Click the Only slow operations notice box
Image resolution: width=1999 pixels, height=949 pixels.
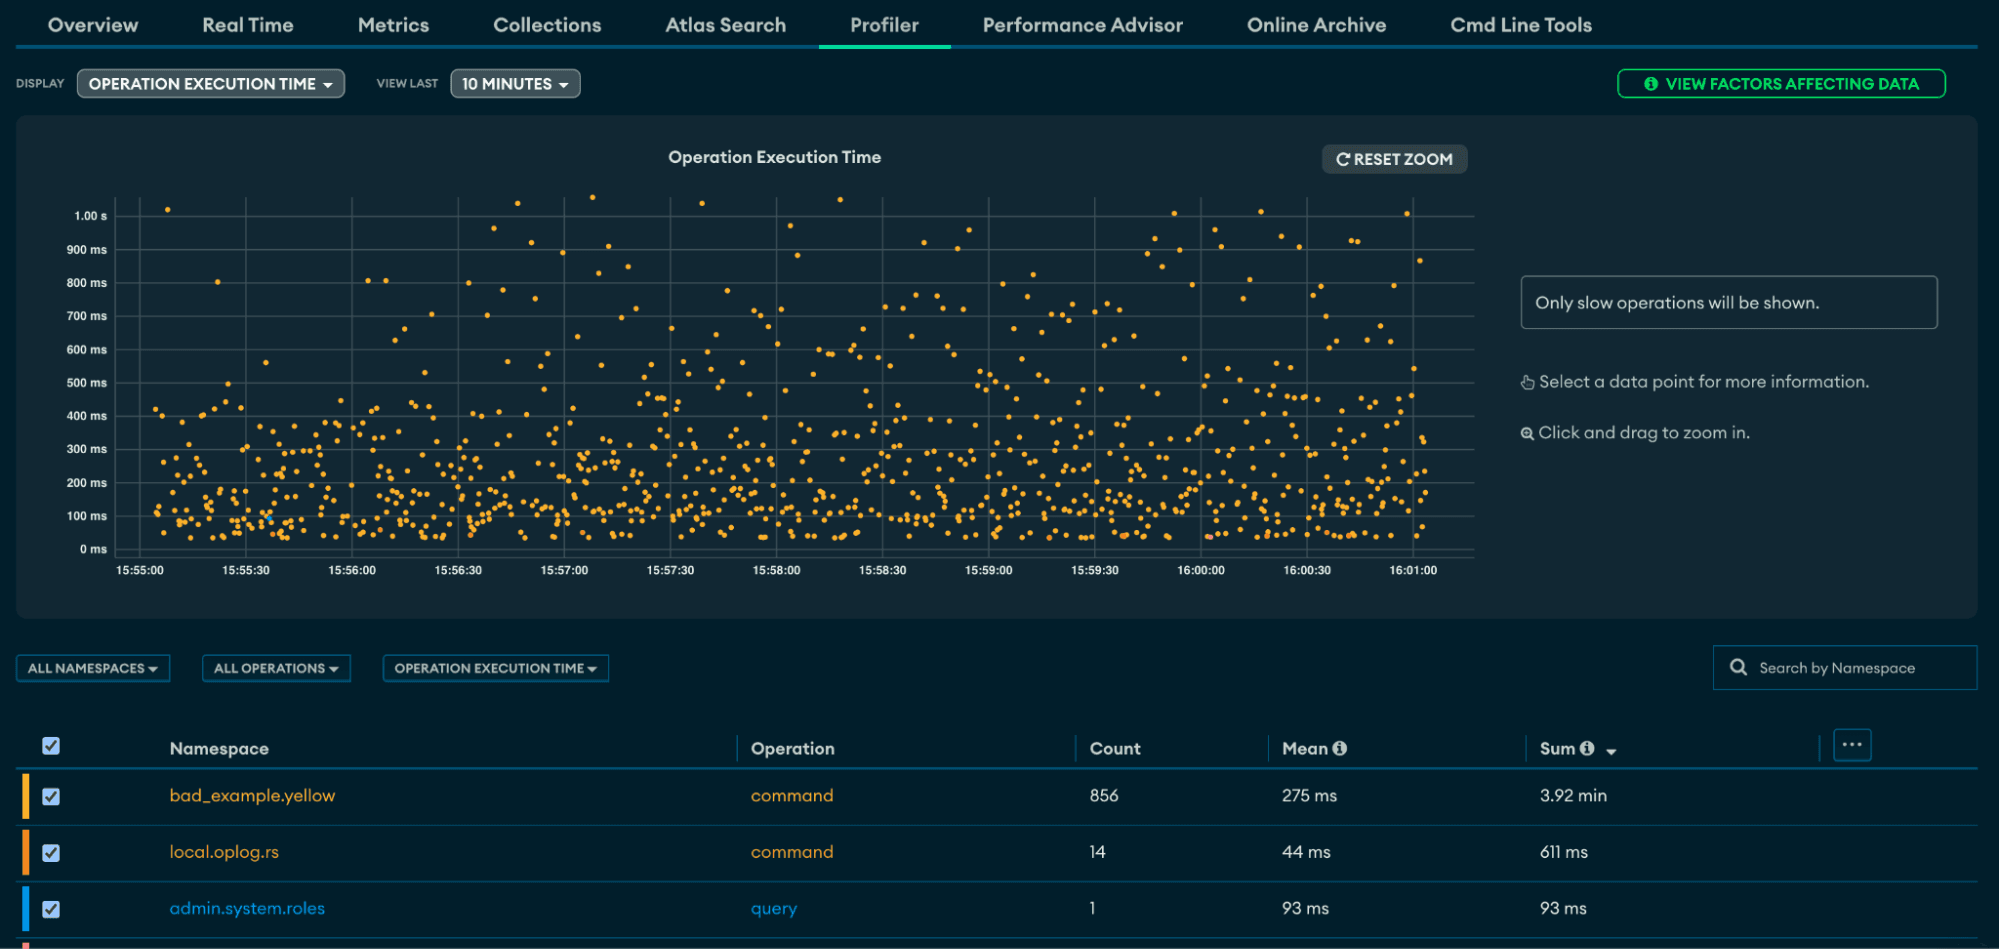[x=1729, y=302]
